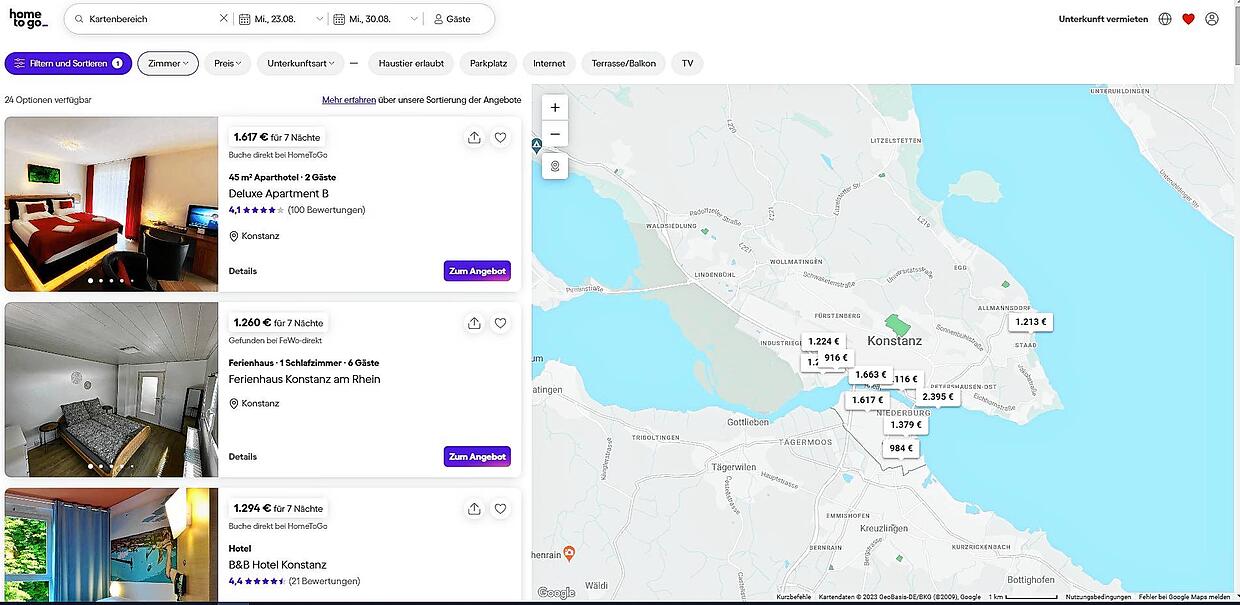Click the 100 Bewertungen rating text
Viewport: 1240px width, 605px height.
pyautogui.click(x=326, y=210)
